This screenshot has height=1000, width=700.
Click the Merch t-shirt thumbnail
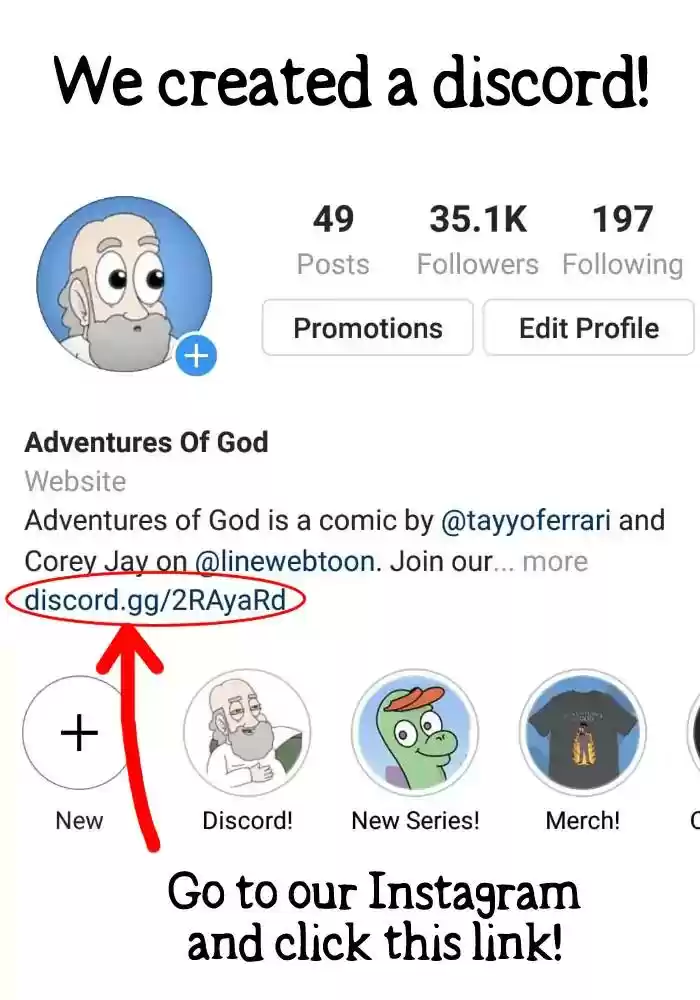pyautogui.click(x=583, y=732)
